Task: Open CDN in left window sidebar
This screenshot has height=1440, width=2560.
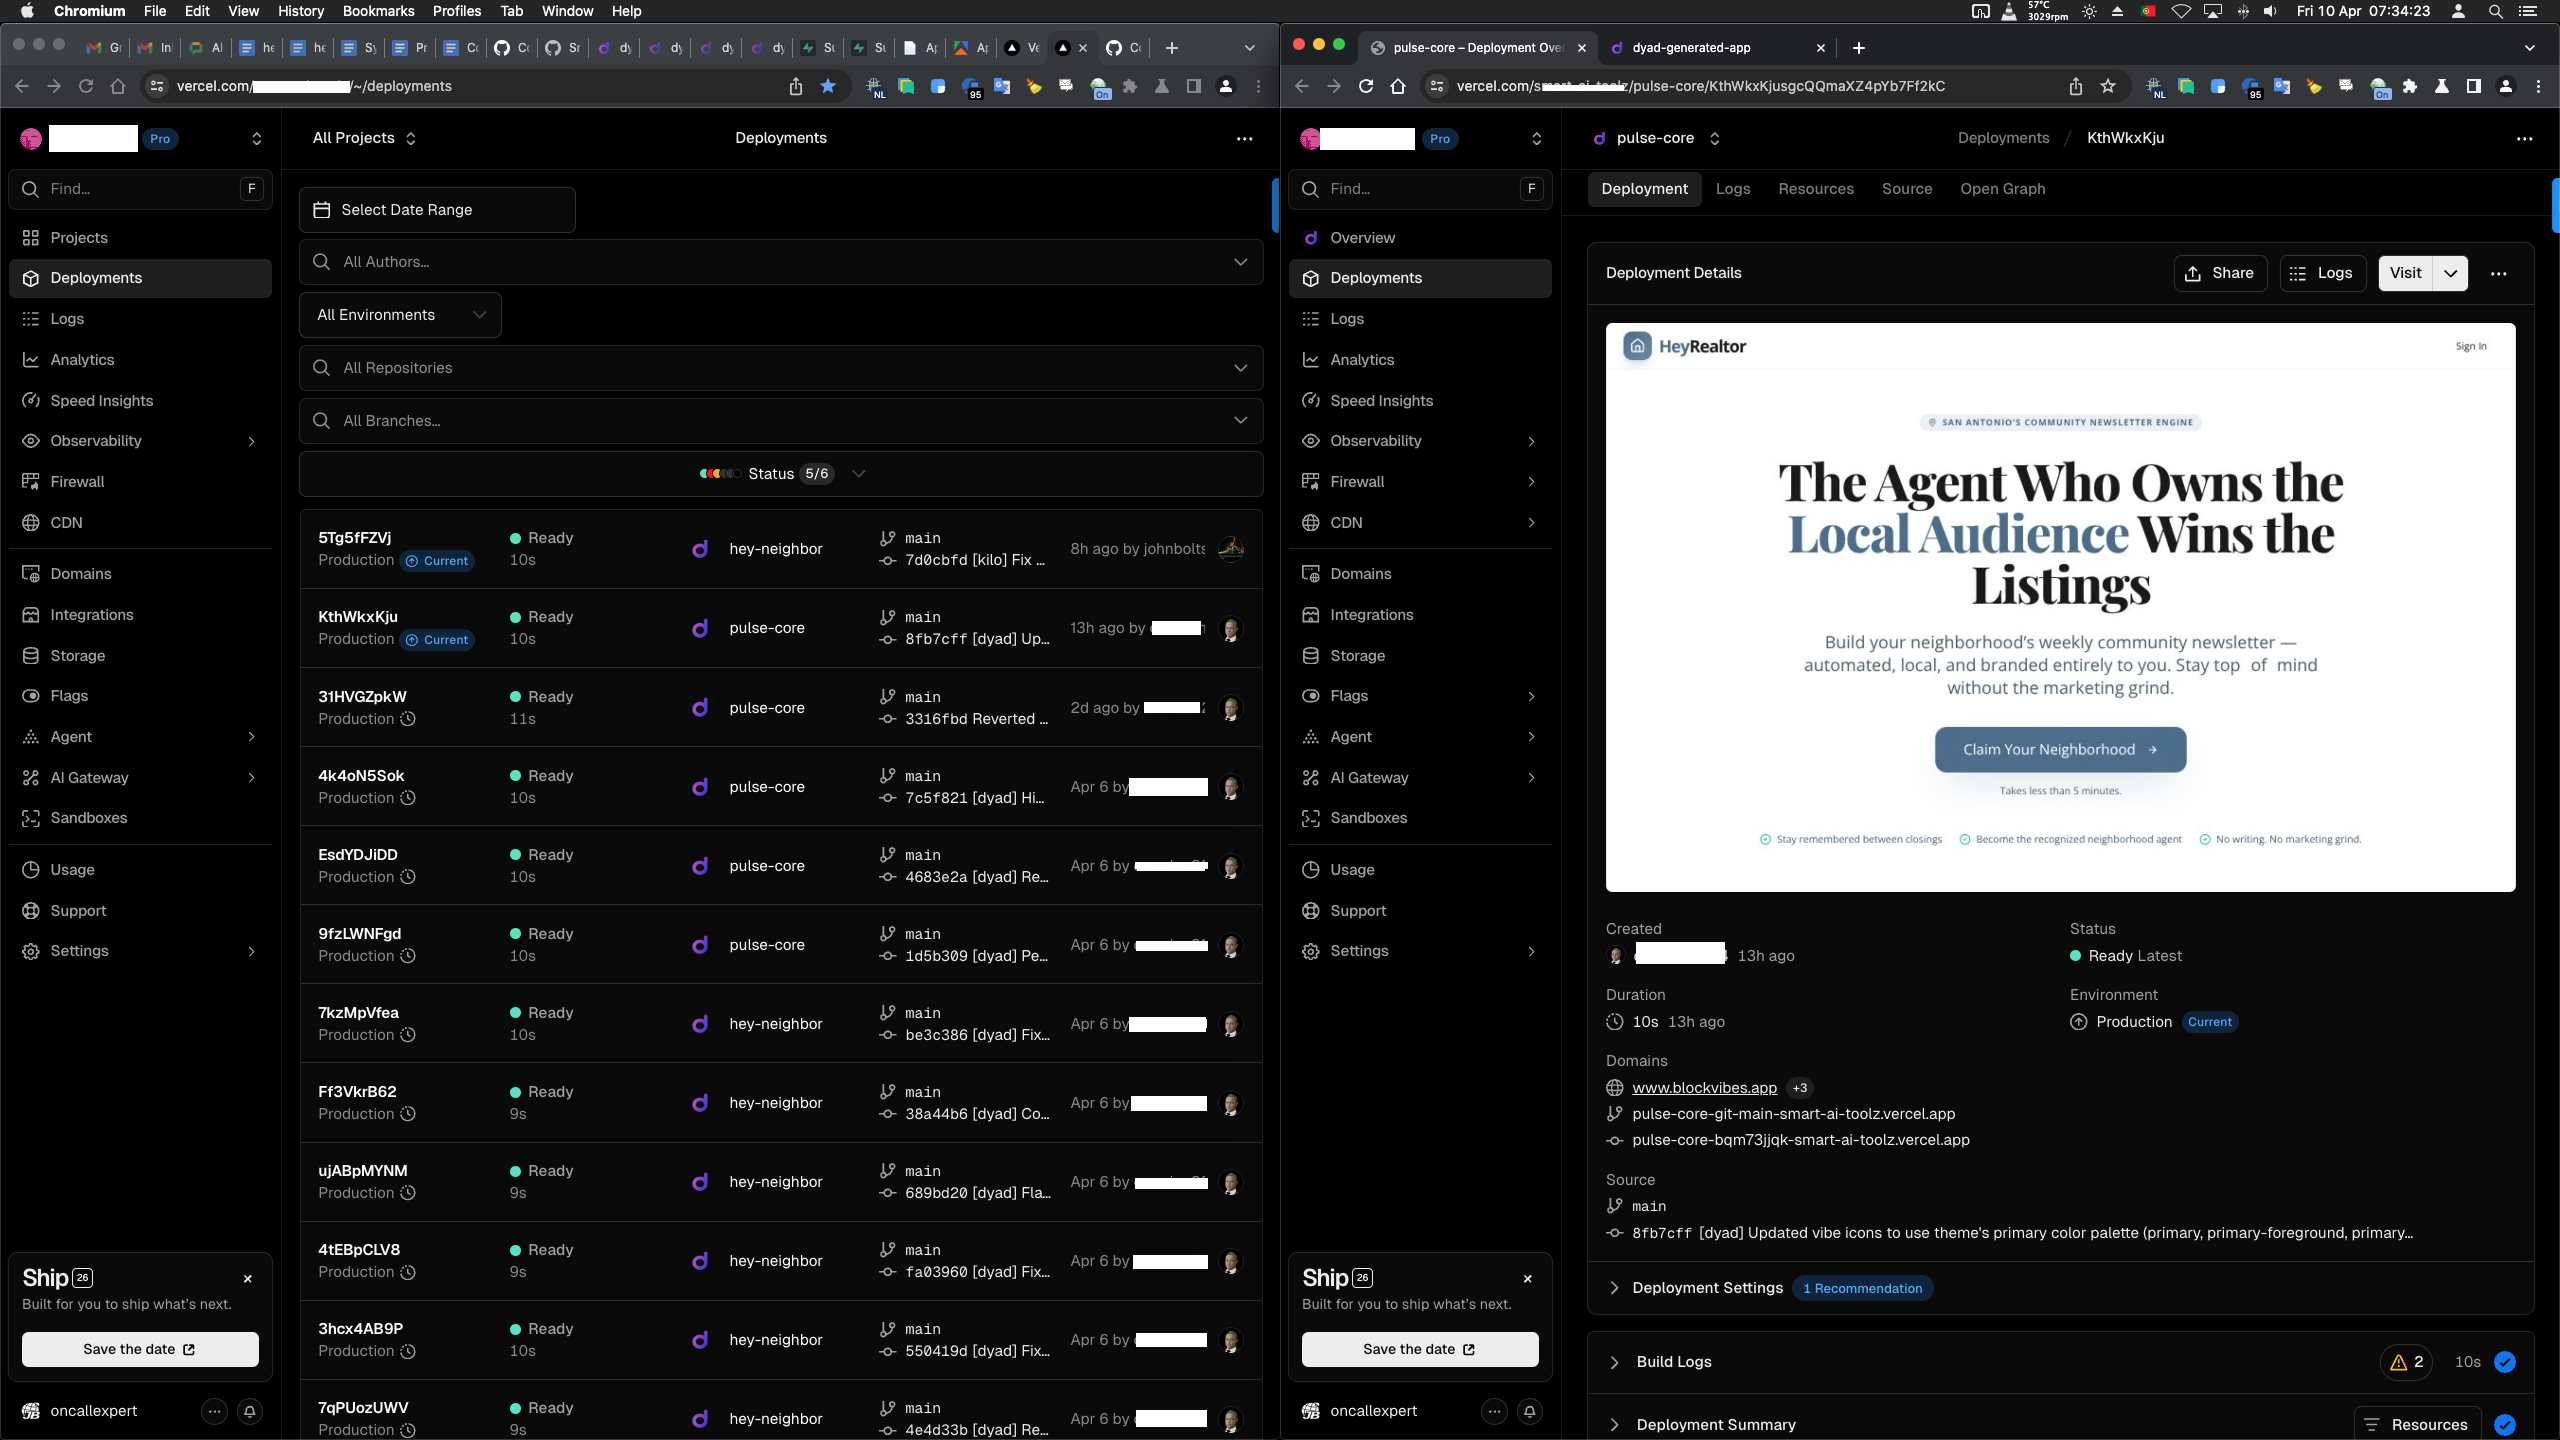Action: pos(140,523)
